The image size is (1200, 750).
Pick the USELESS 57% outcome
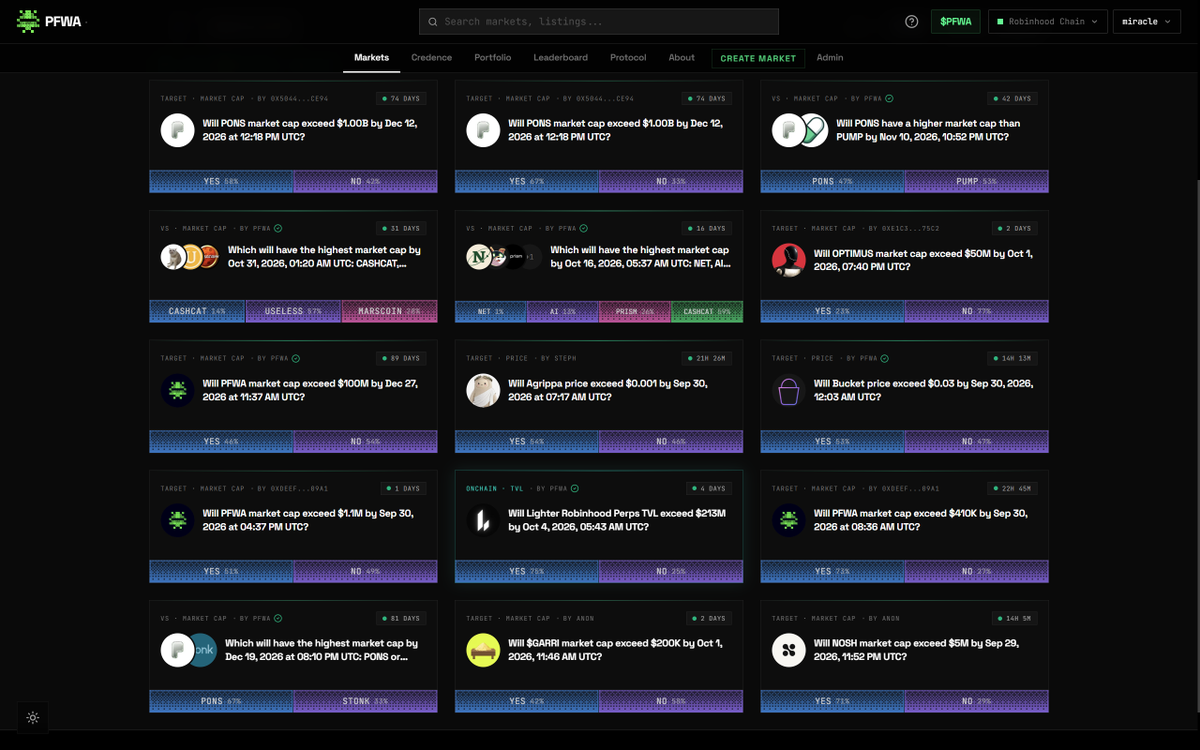coord(293,311)
